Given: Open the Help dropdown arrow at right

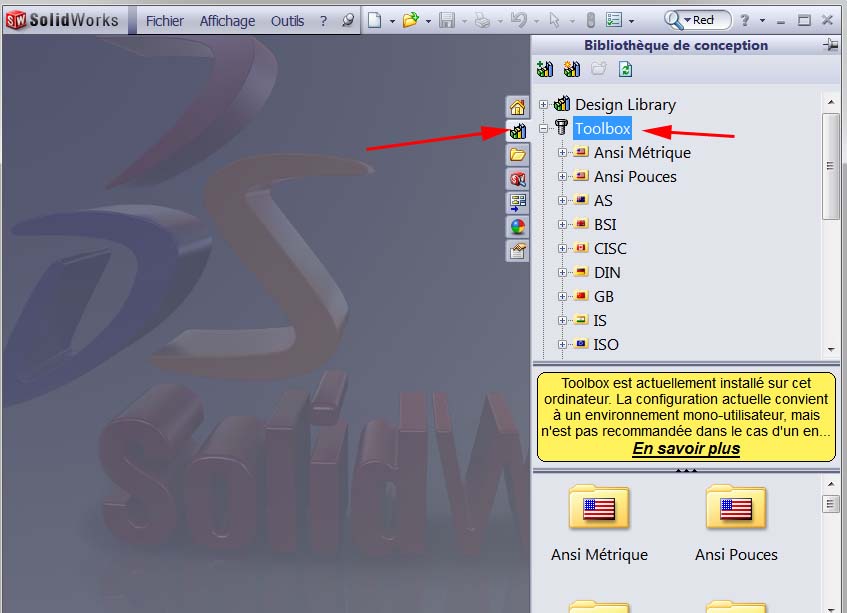Looking at the screenshot, I should 762,21.
